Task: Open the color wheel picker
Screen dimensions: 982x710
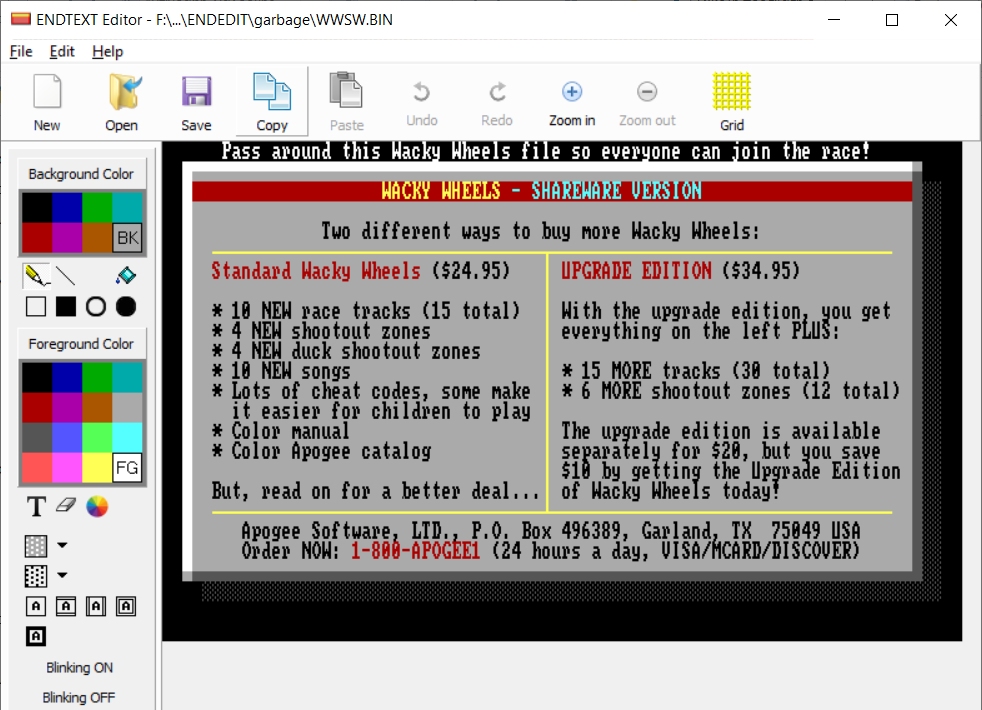Action: pos(96,507)
